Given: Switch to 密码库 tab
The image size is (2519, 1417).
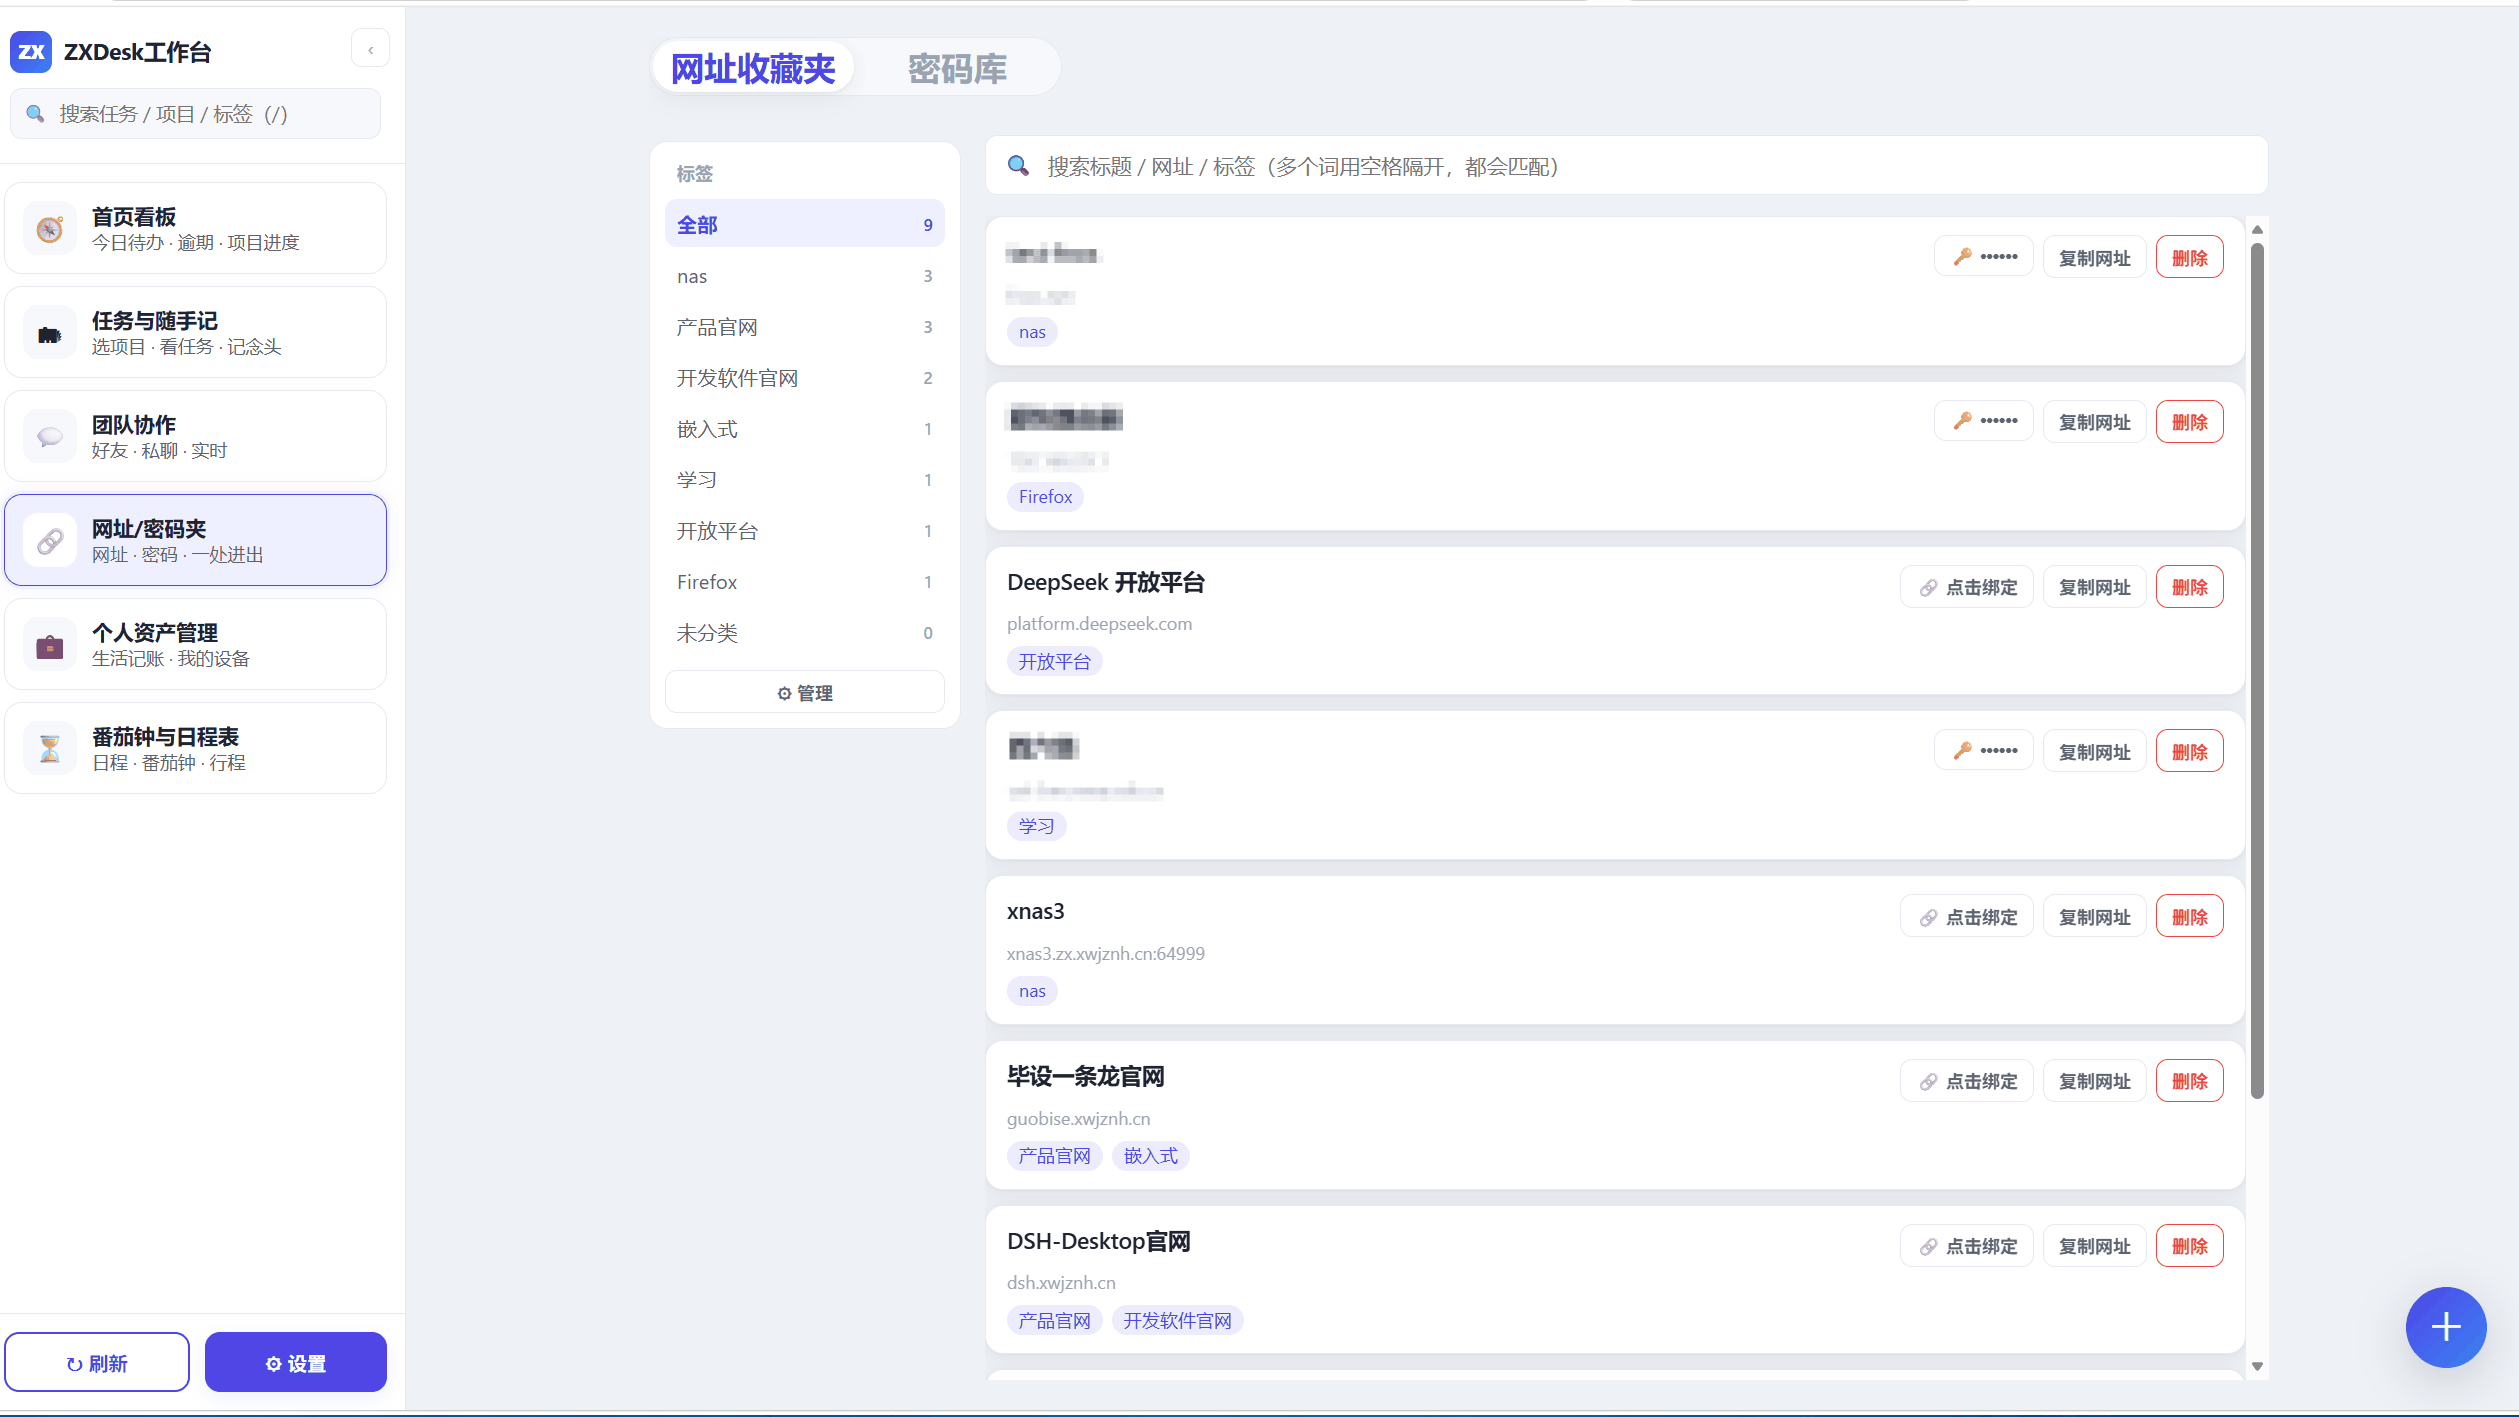Looking at the screenshot, I should 957,68.
